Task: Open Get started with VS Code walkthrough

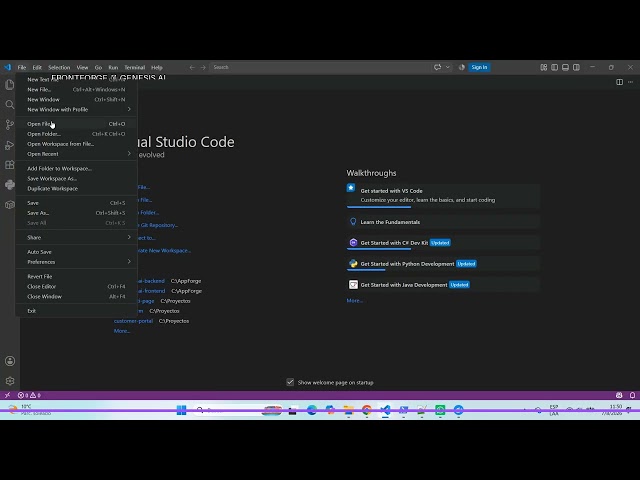Action: [x=444, y=196]
